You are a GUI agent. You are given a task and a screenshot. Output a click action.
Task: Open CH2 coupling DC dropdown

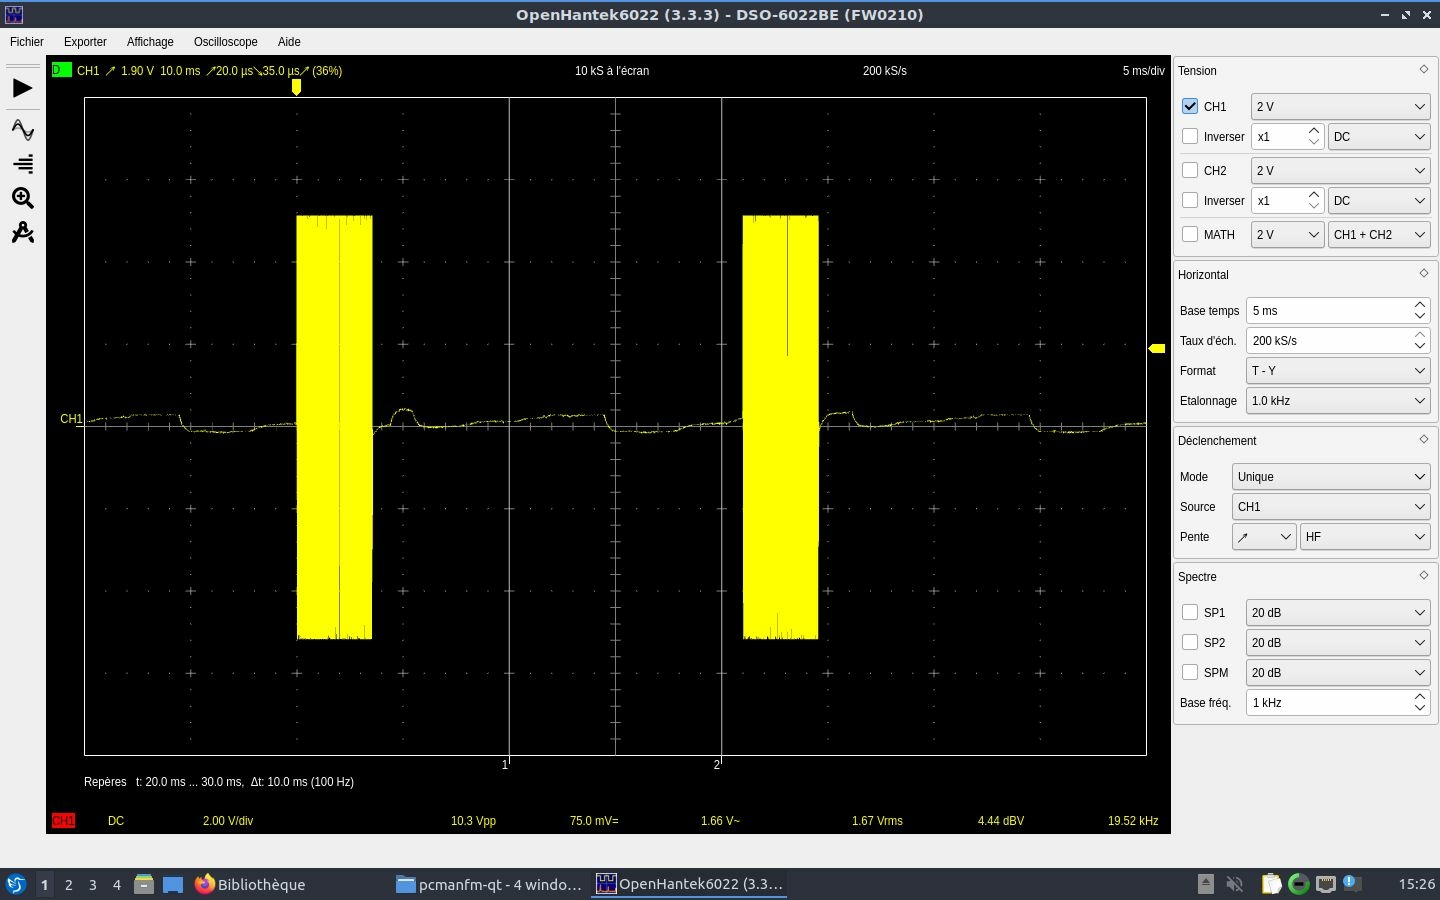(x=1378, y=200)
